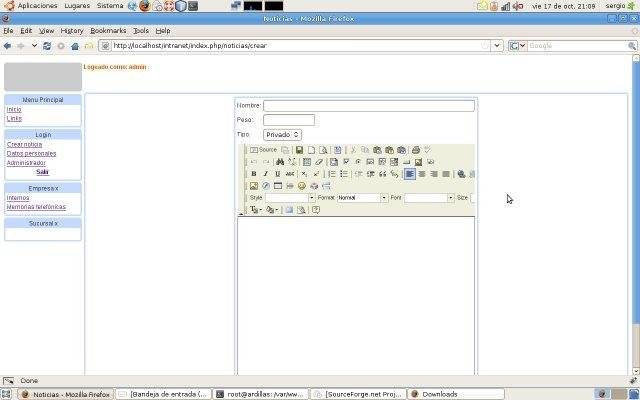The height and width of the screenshot is (400, 640).
Task: Follow the Inicio link
Action: point(14,109)
